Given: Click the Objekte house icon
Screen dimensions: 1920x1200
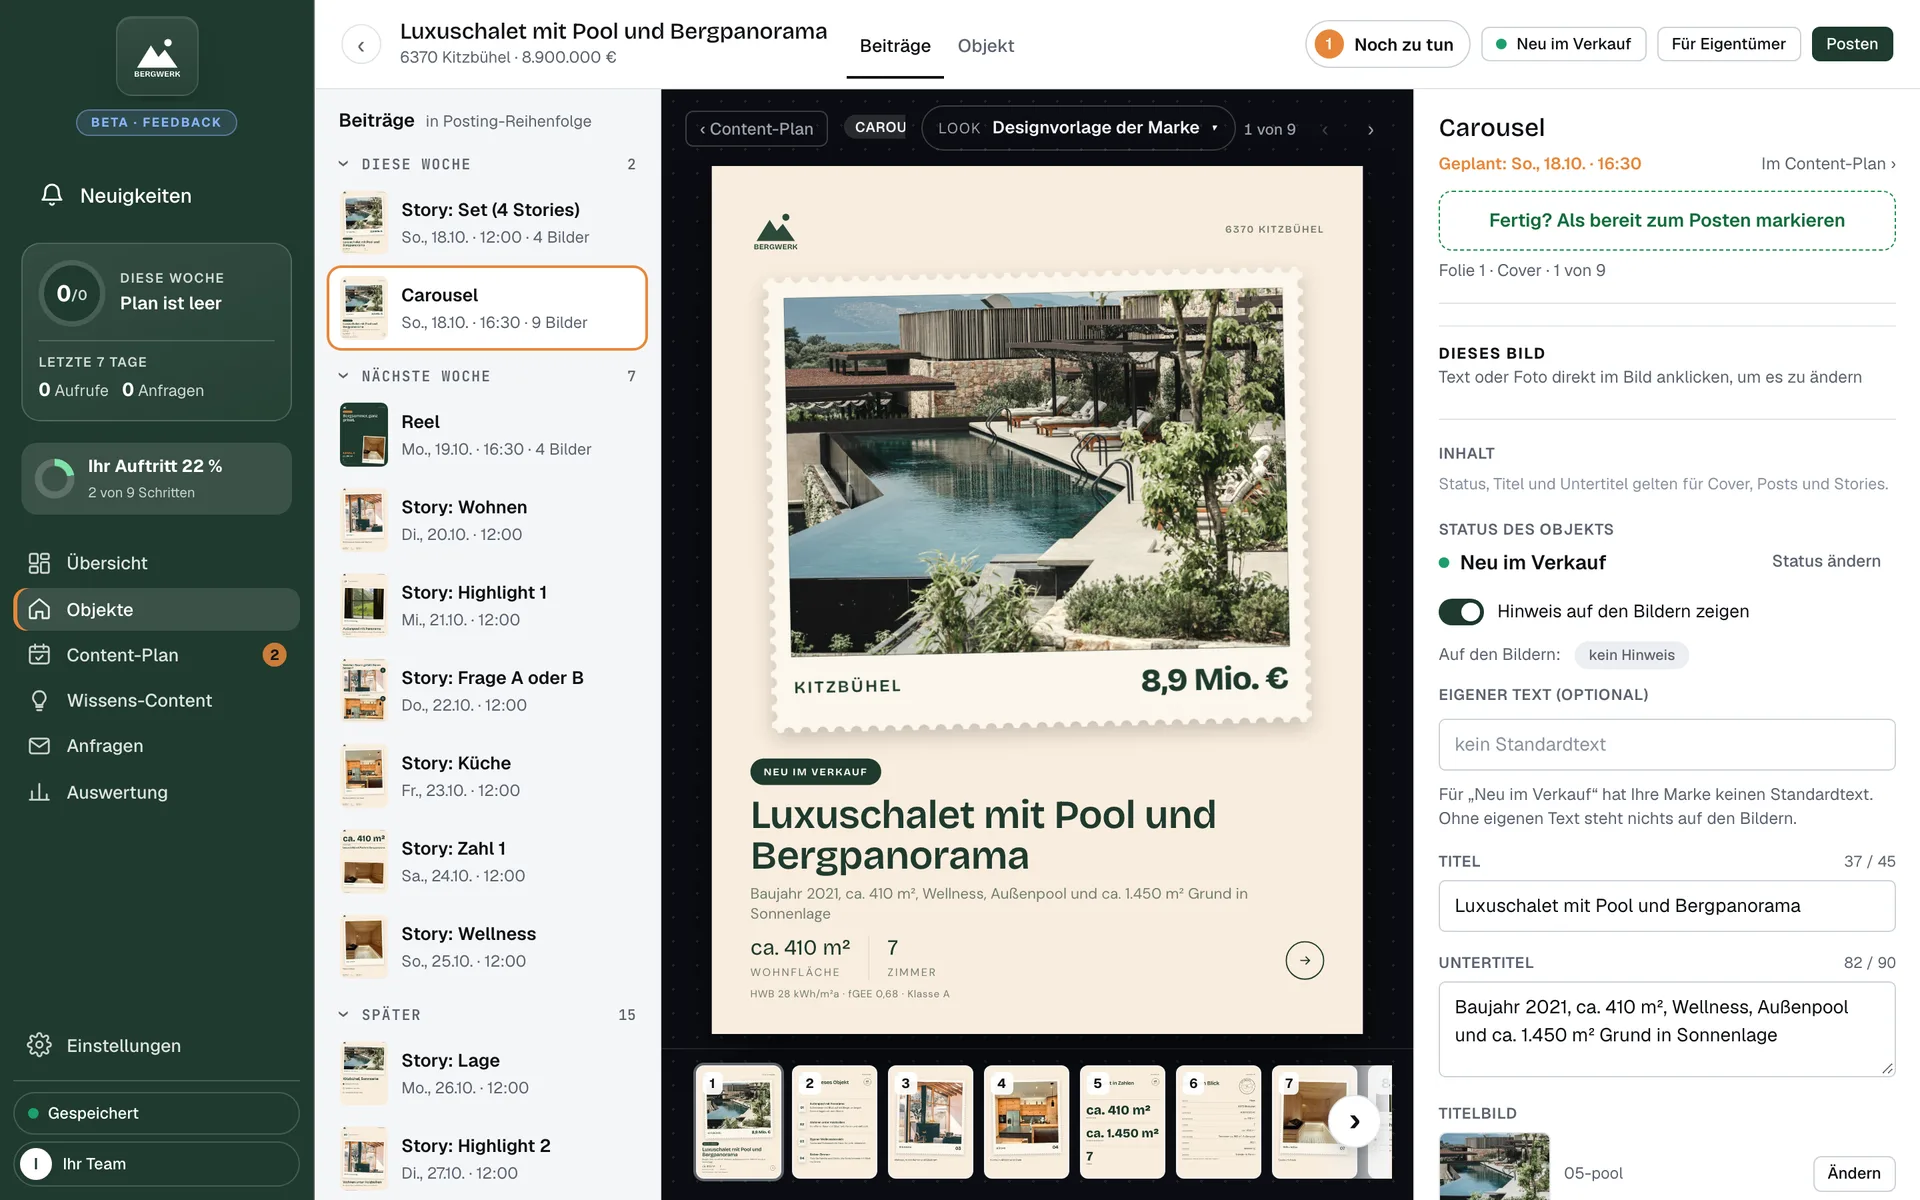Looking at the screenshot, I should (x=39, y=609).
